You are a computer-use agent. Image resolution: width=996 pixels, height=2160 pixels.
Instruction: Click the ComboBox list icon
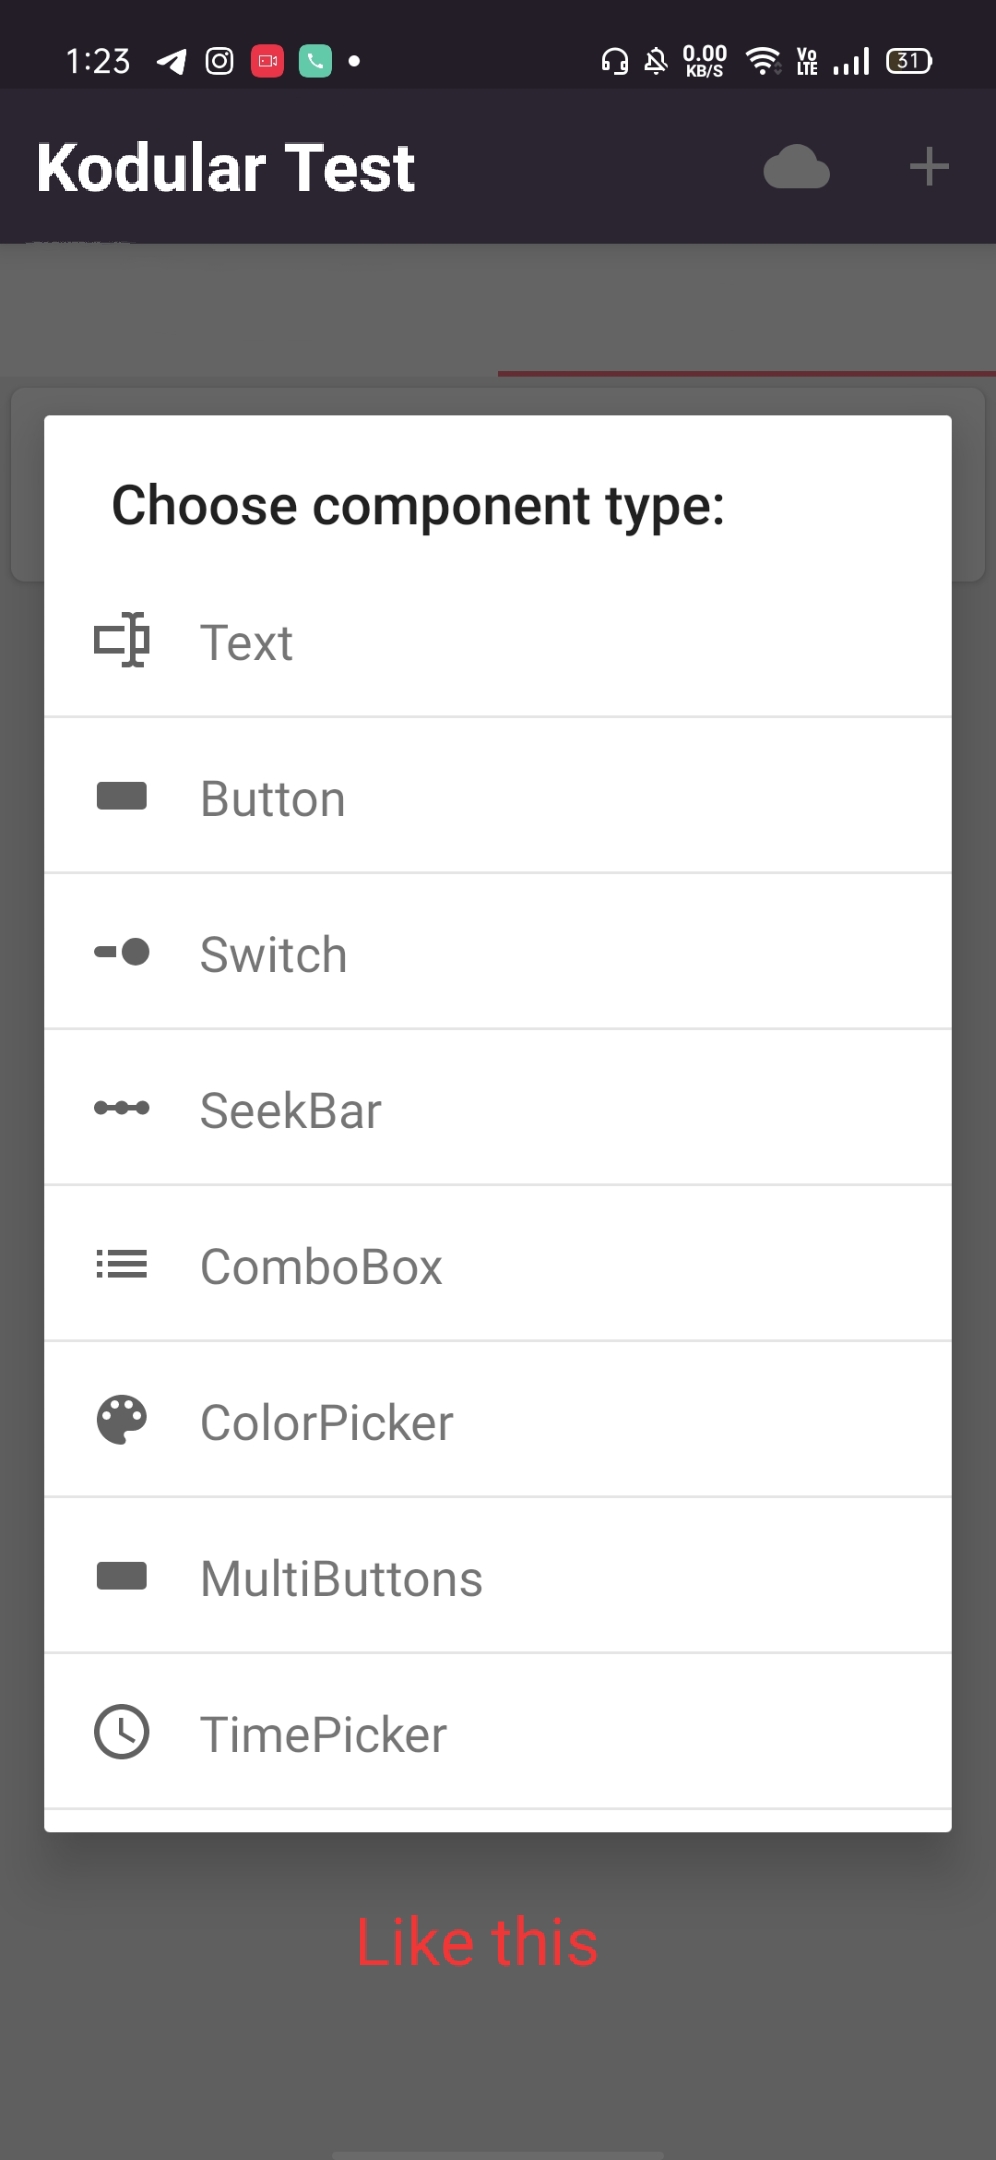tap(122, 1265)
